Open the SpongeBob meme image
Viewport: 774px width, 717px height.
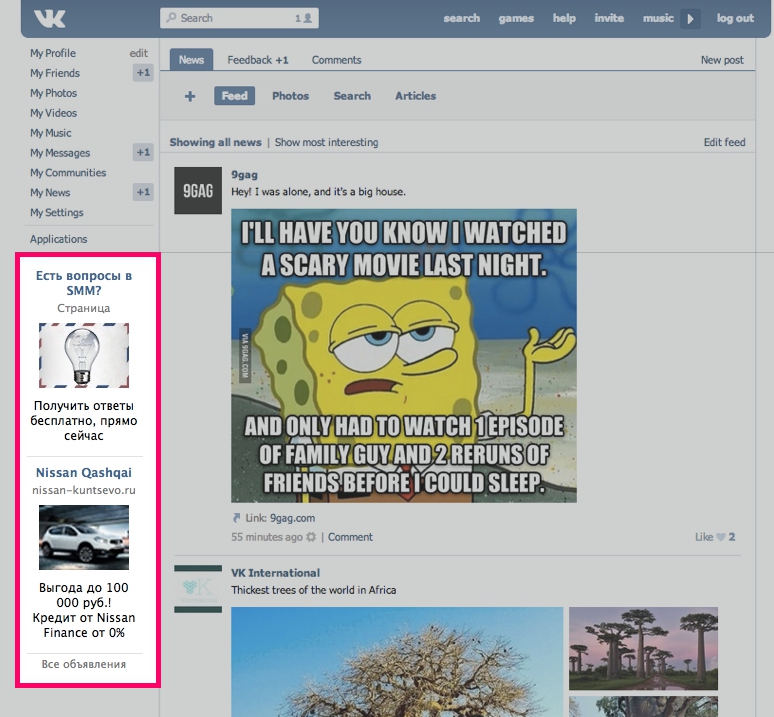click(x=404, y=356)
